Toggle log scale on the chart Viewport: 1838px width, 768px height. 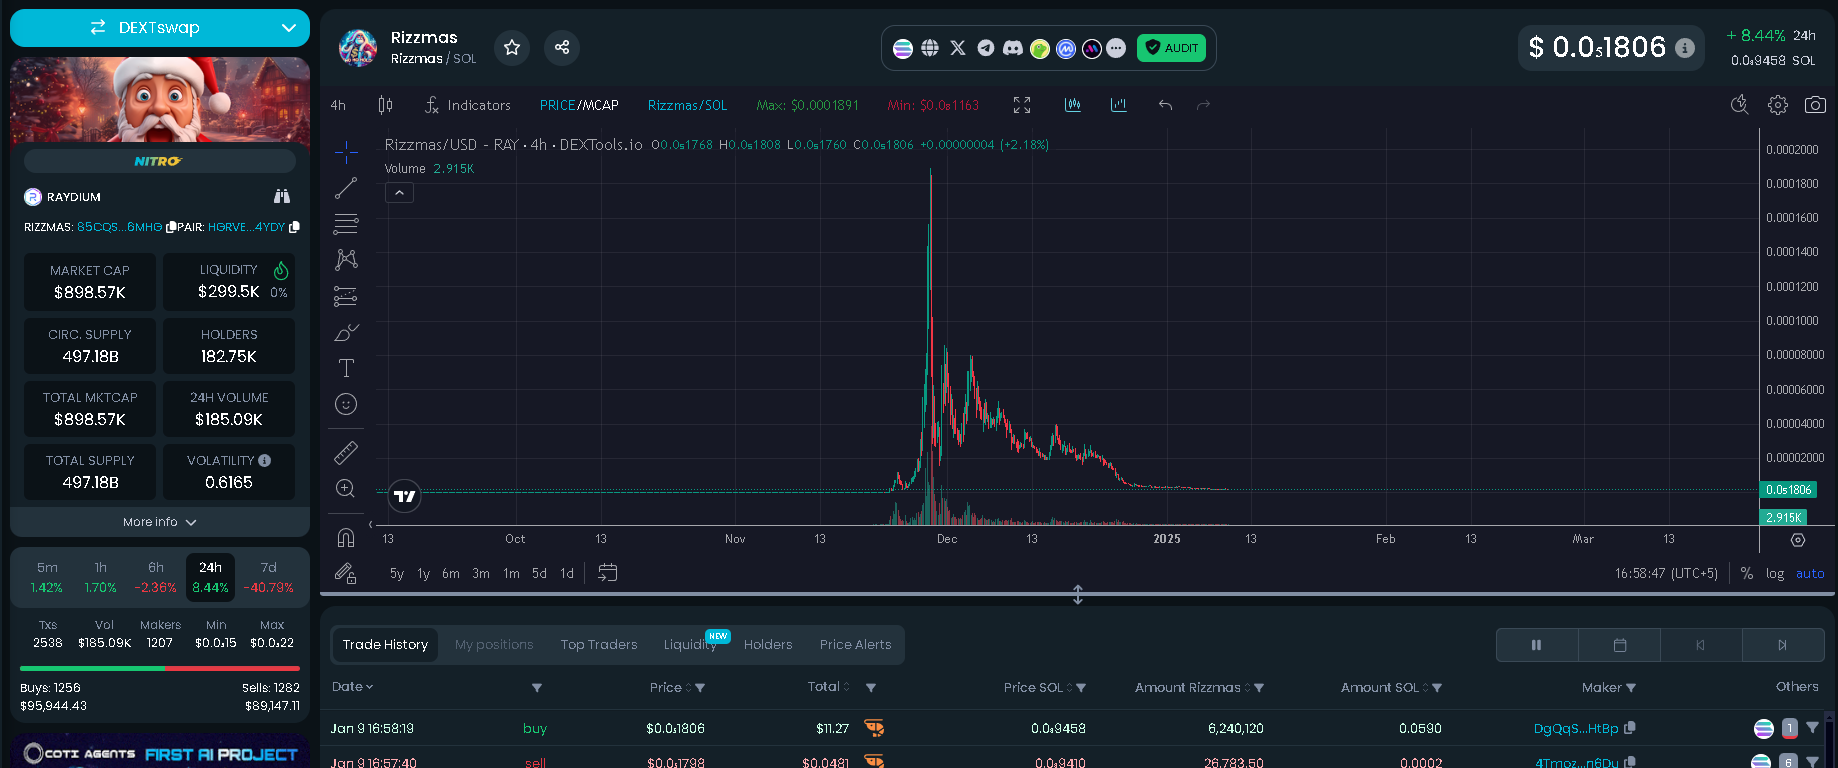(x=1775, y=573)
